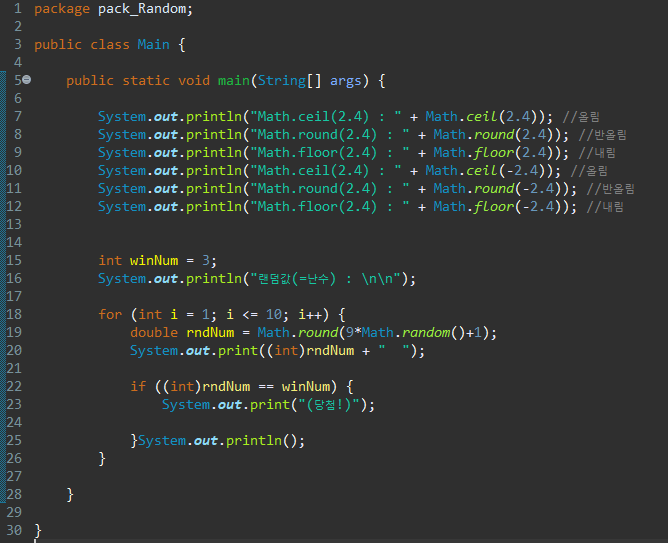
Task: Click the closing brace on line 30
Action: tap(38, 531)
